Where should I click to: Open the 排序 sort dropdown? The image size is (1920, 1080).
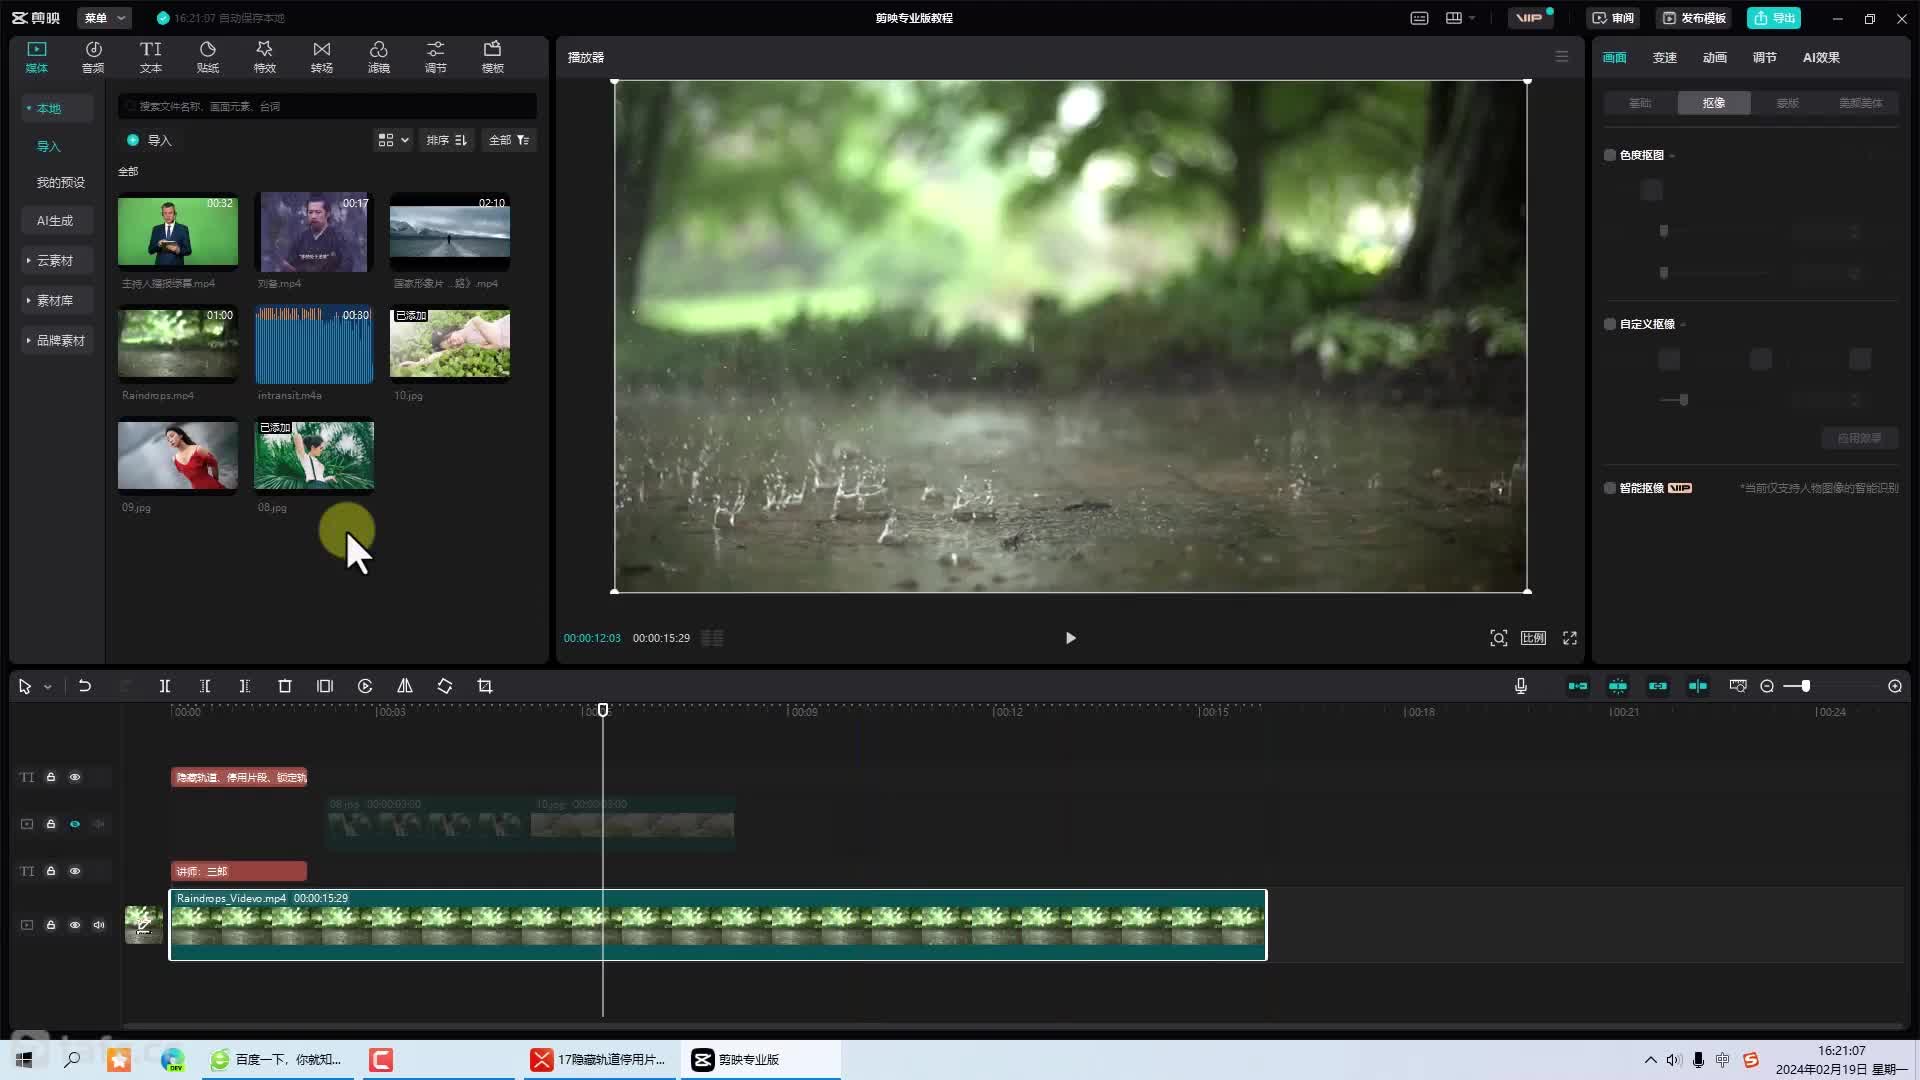pyautogui.click(x=446, y=140)
